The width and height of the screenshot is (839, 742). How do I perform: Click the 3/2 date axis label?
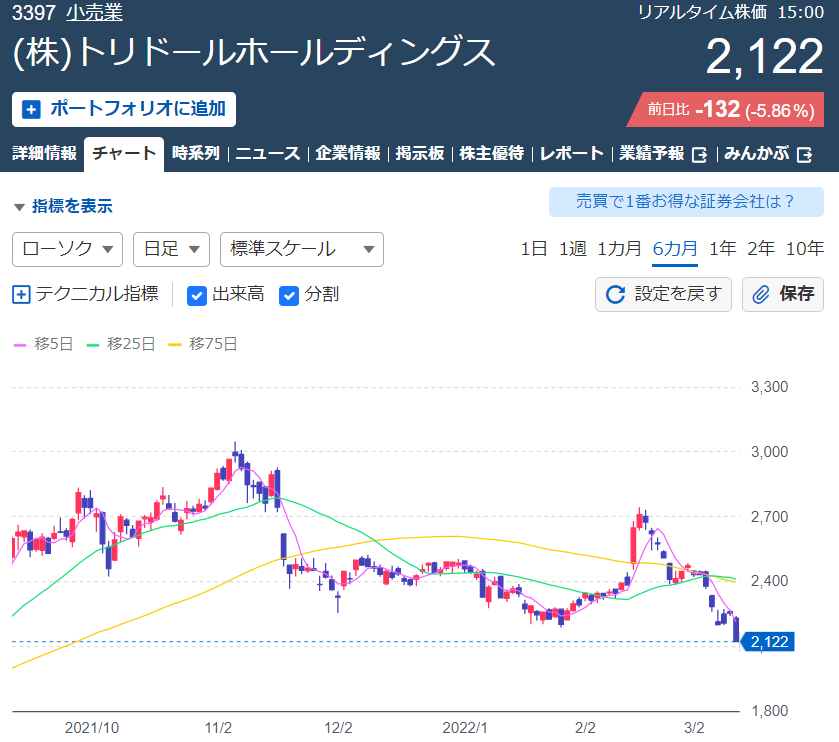[694, 728]
